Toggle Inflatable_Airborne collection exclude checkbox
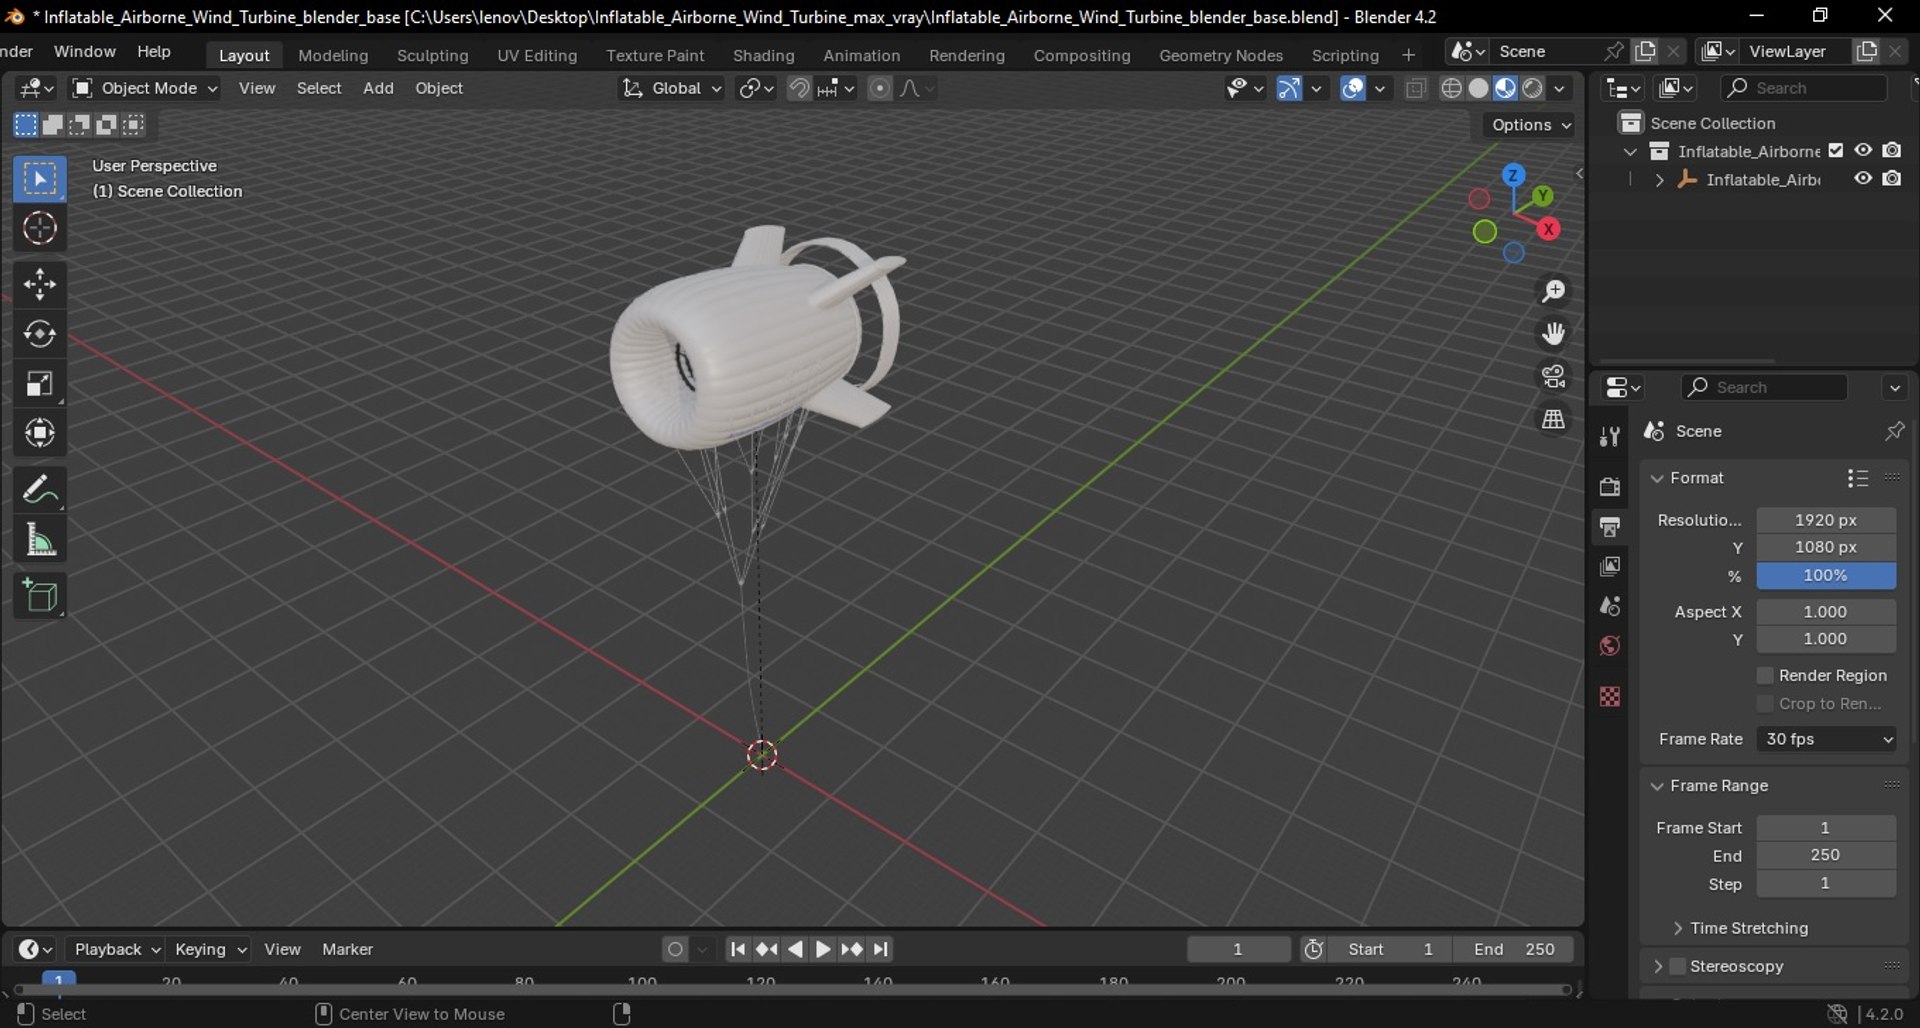The width and height of the screenshot is (1920, 1028). [x=1836, y=151]
